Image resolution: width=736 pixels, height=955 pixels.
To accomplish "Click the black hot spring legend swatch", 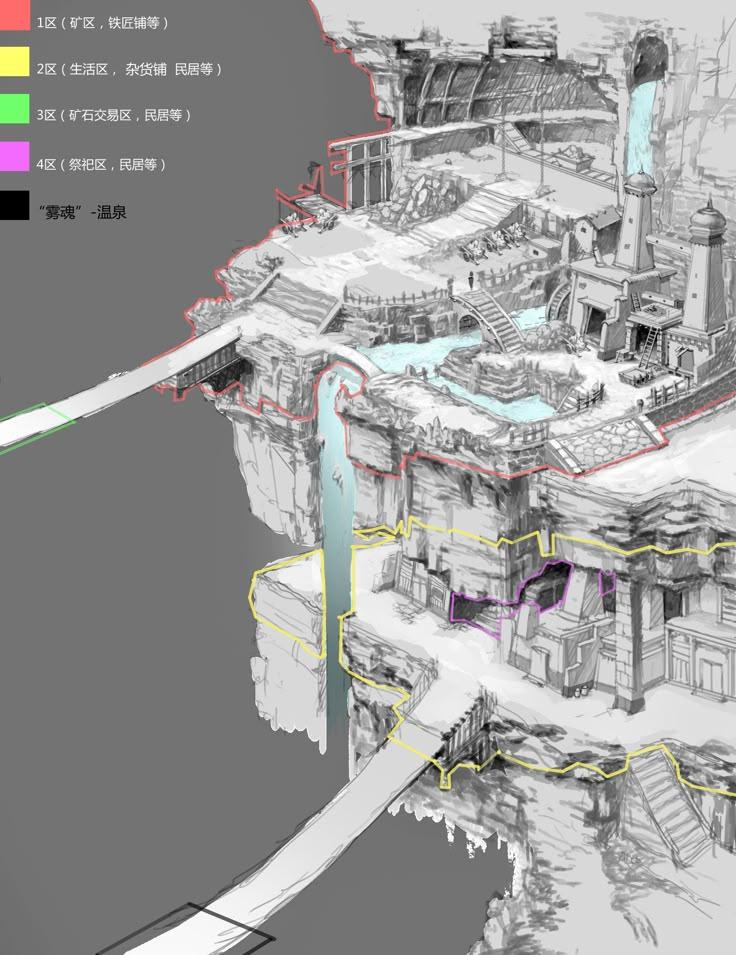I will point(15,205).
